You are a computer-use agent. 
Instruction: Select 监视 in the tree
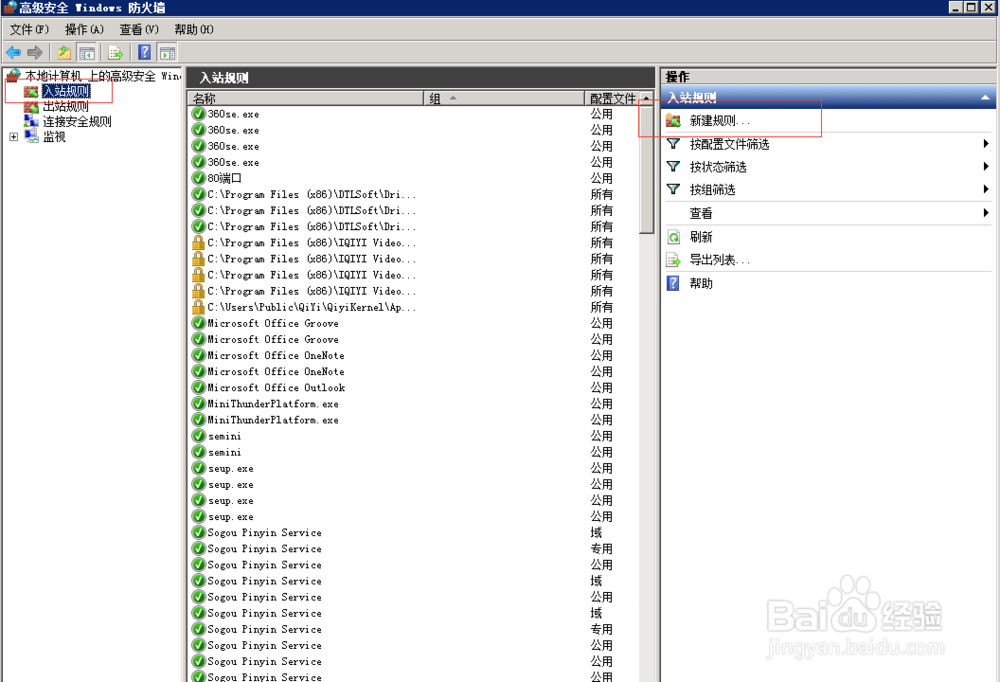point(54,137)
